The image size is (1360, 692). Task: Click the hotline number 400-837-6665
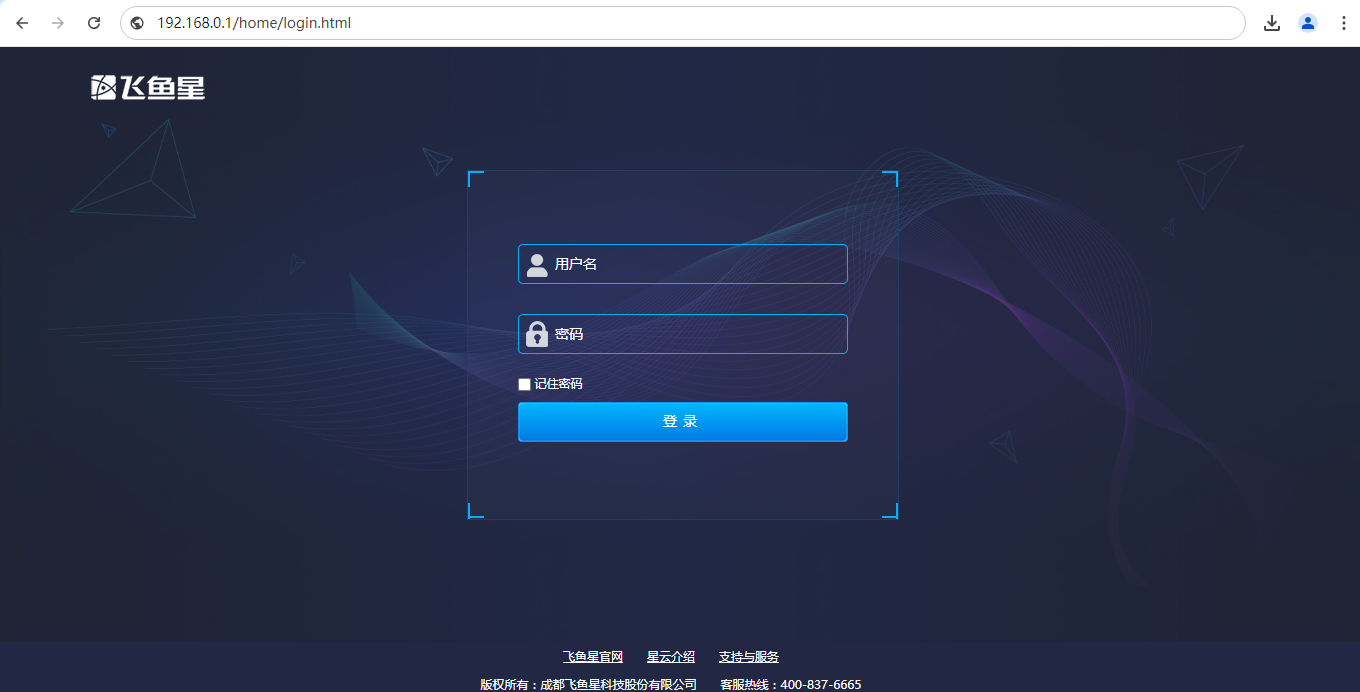point(820,685)
